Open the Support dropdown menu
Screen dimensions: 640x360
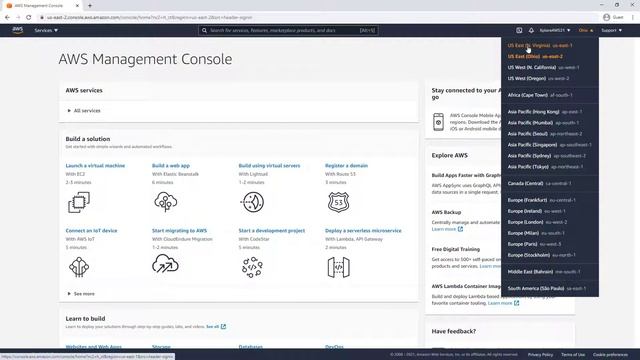tap(611, 30)
